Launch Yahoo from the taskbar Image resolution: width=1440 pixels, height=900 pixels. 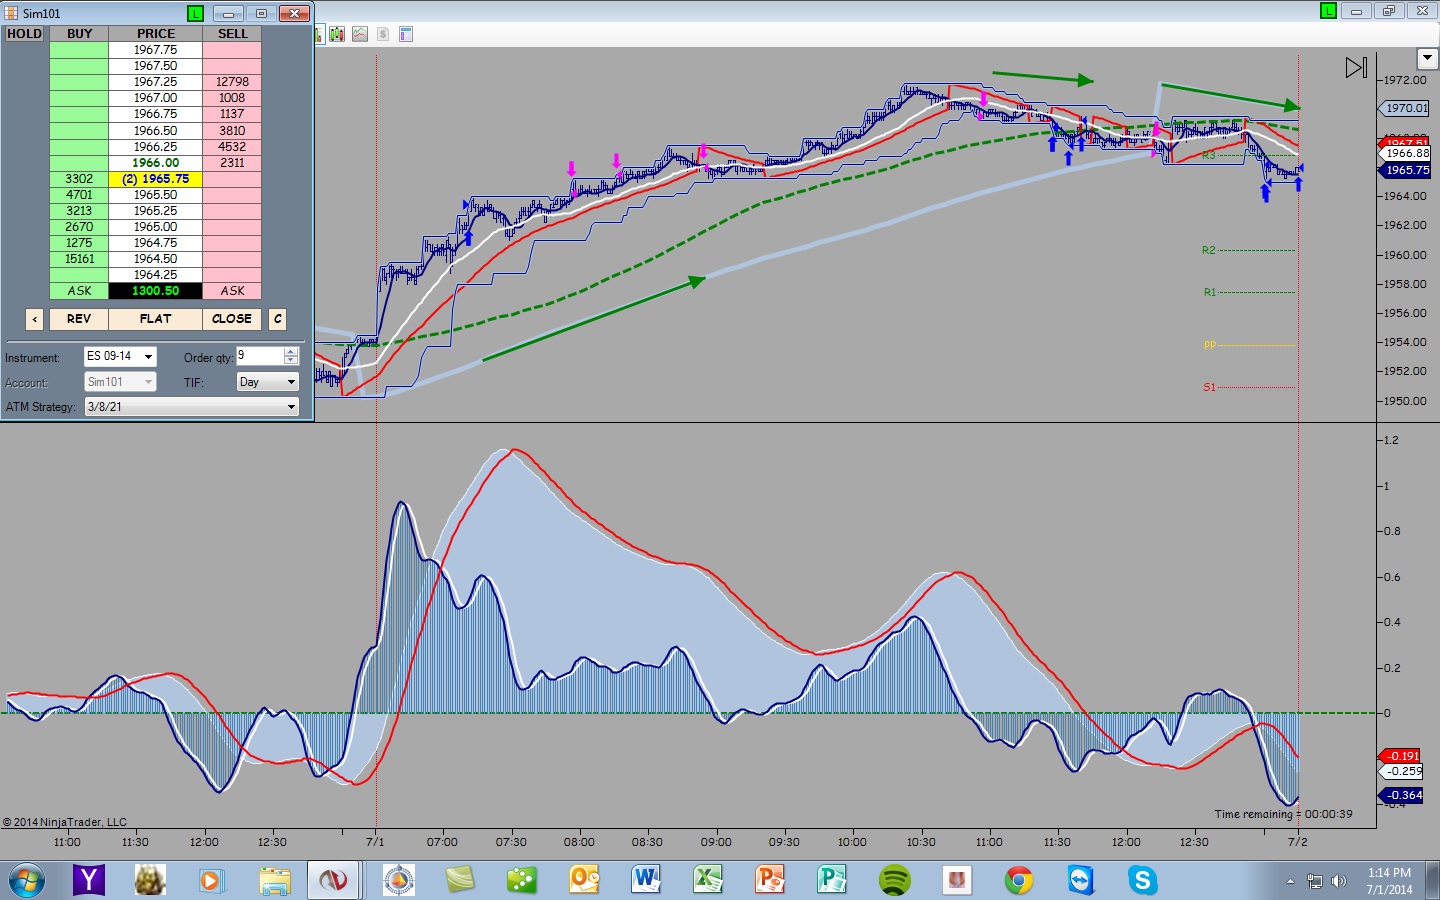(89, 880)
